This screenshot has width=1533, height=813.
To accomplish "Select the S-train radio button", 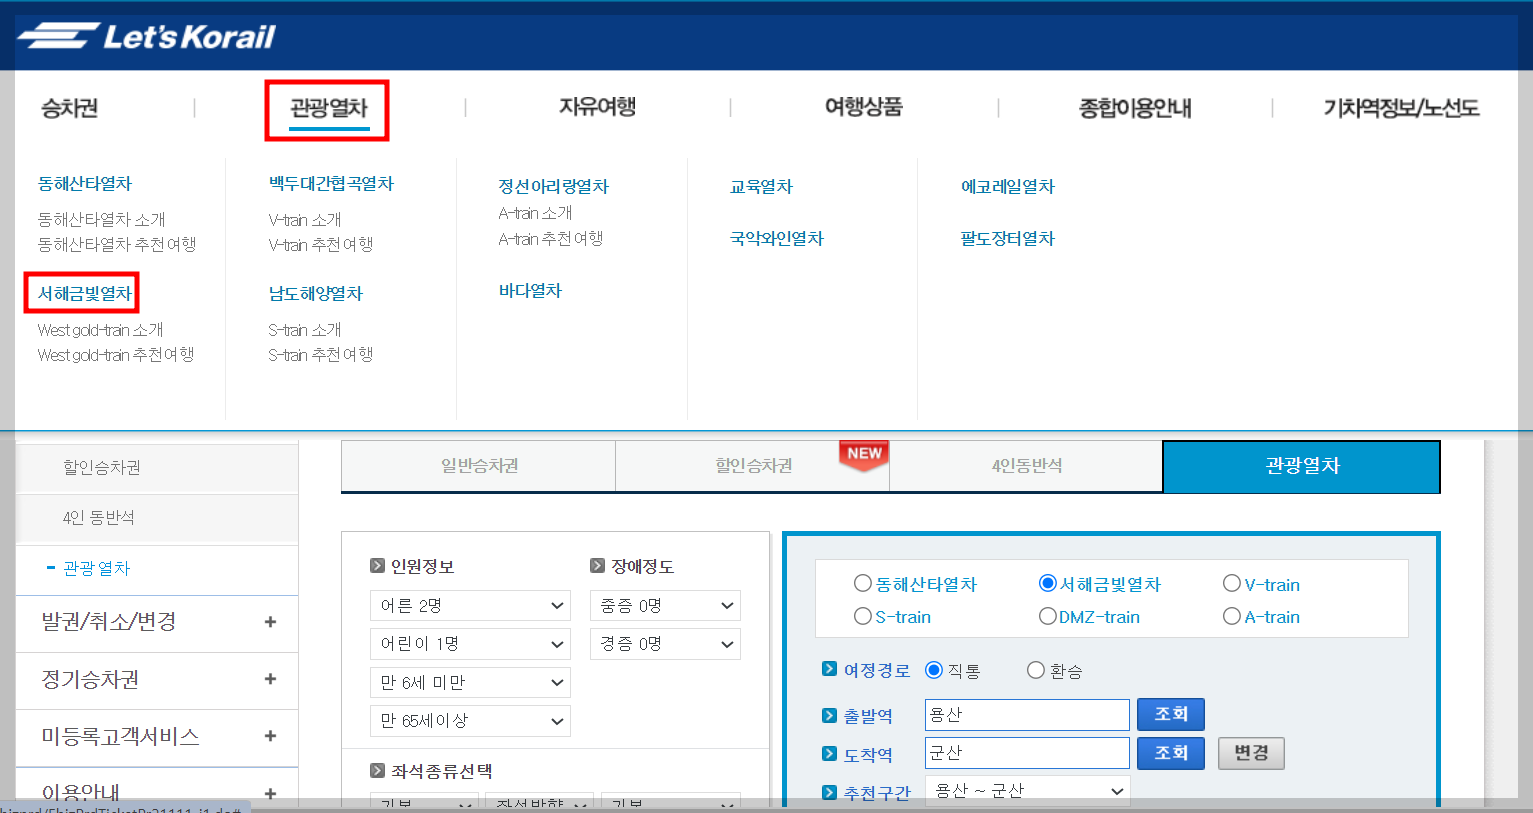I will (863, 617).
